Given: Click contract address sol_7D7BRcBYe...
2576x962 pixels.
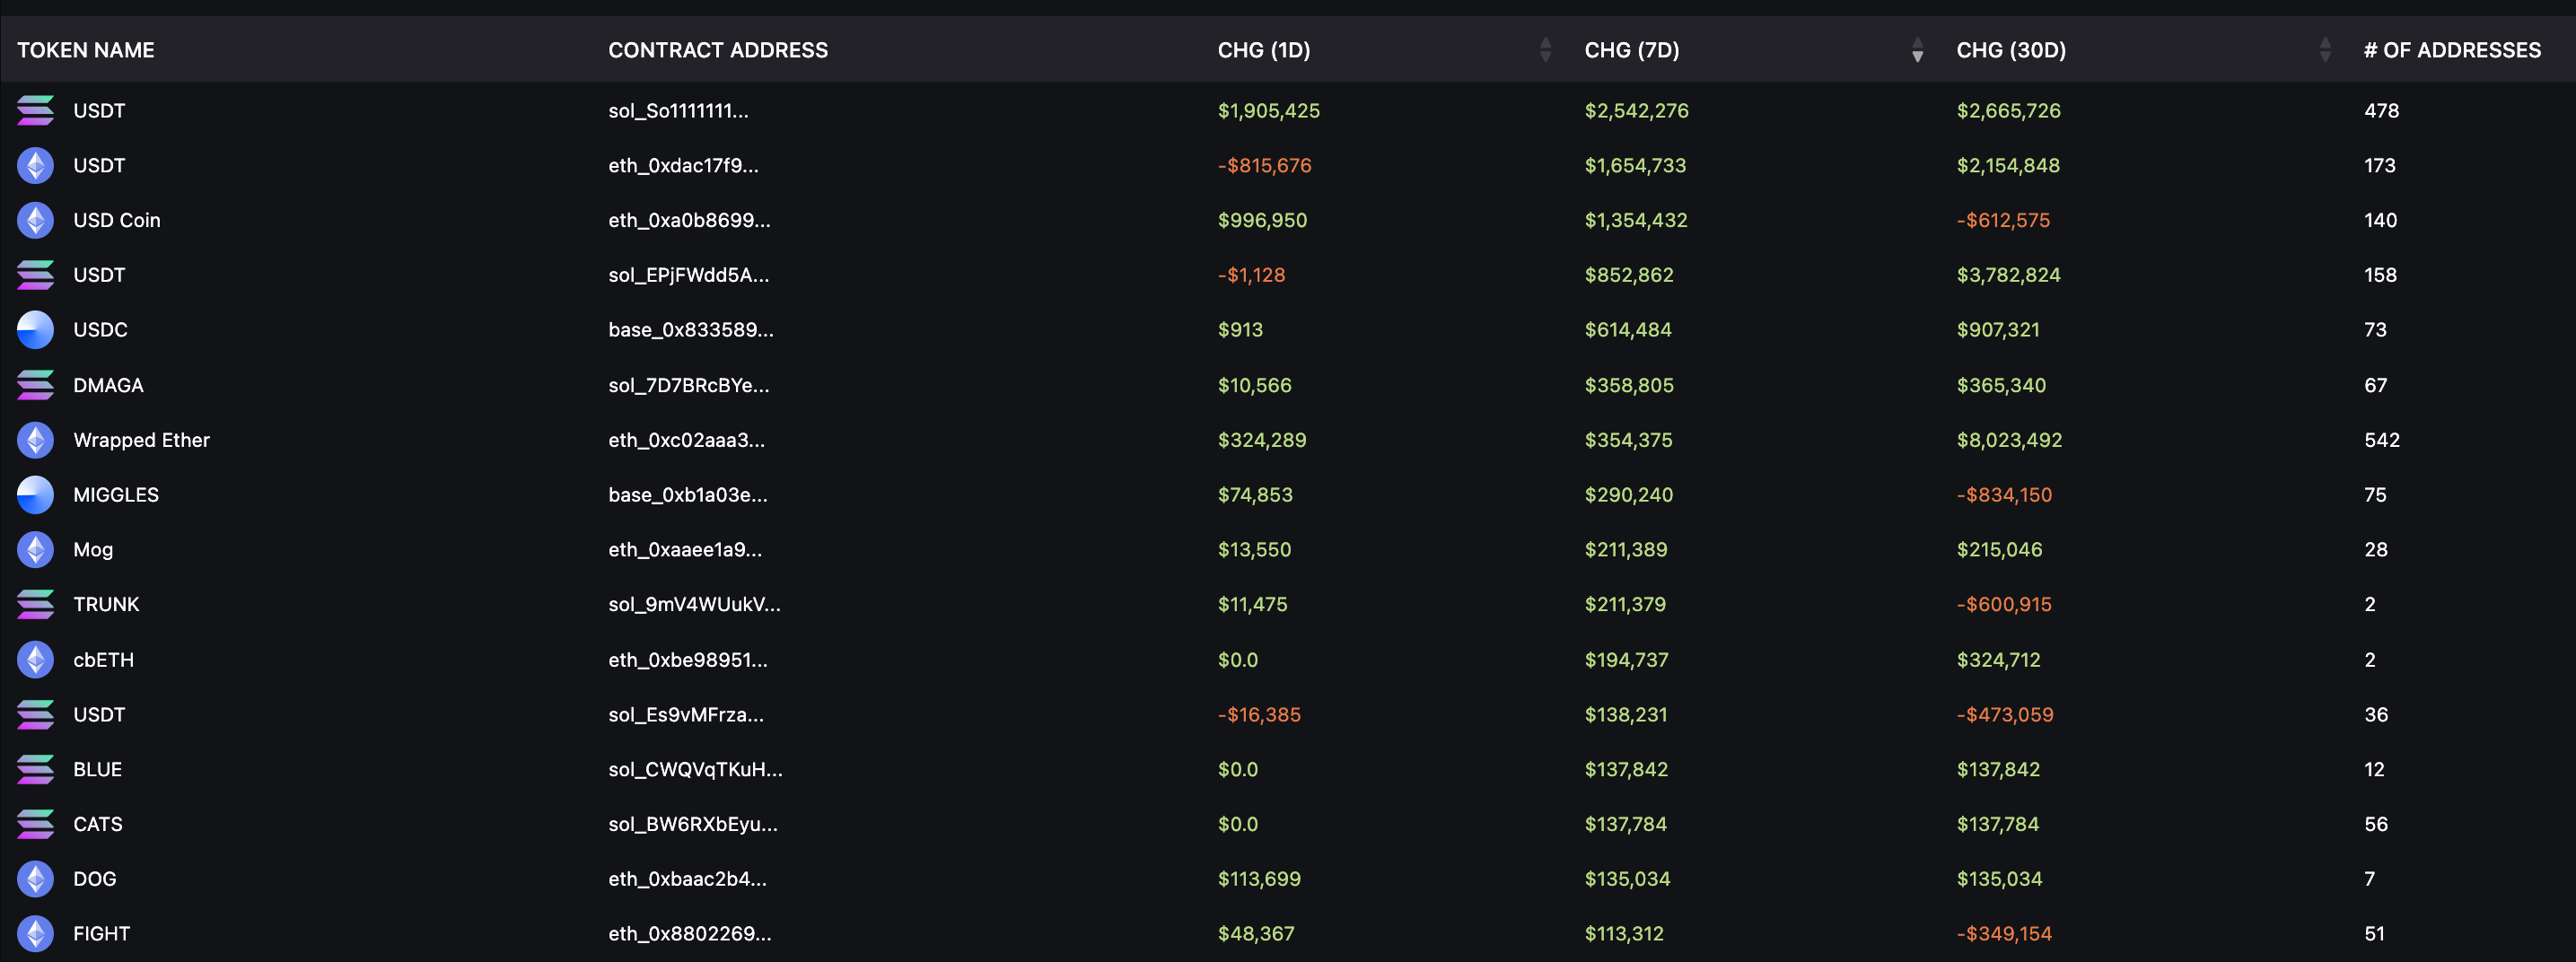Looking at the screenshot, I should pos(688,386).
